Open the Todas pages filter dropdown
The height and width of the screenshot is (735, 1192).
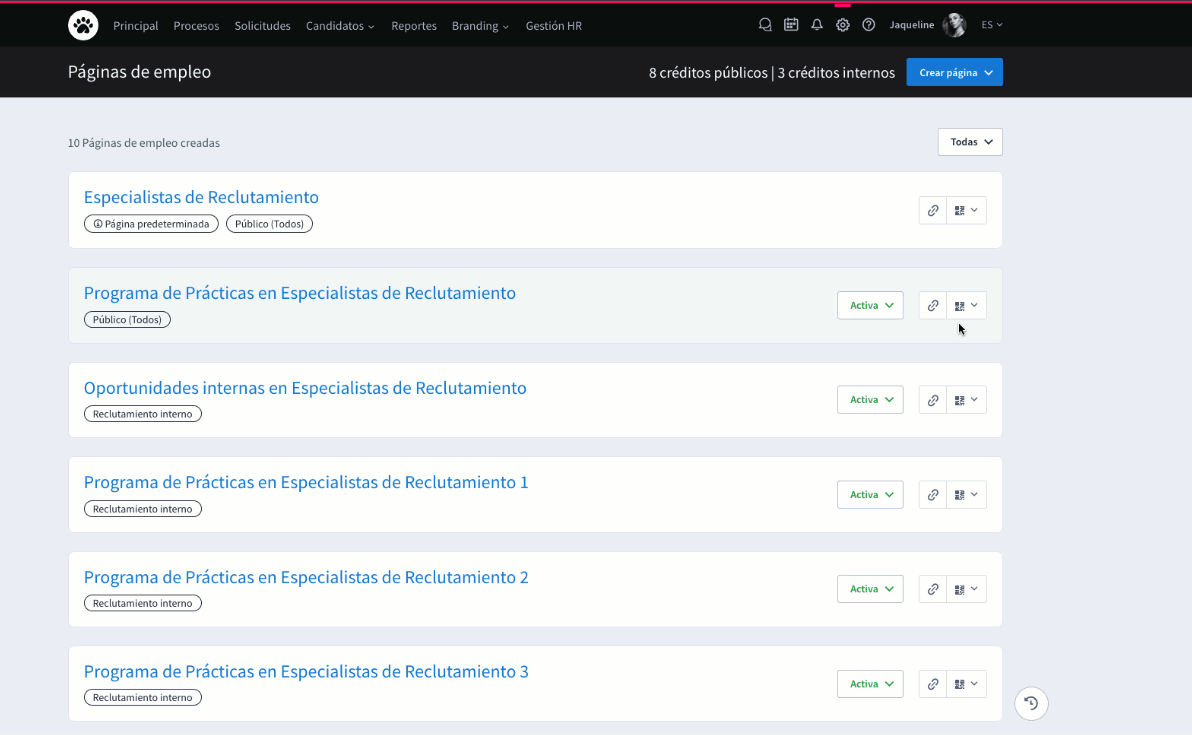[x=968, y=141]
